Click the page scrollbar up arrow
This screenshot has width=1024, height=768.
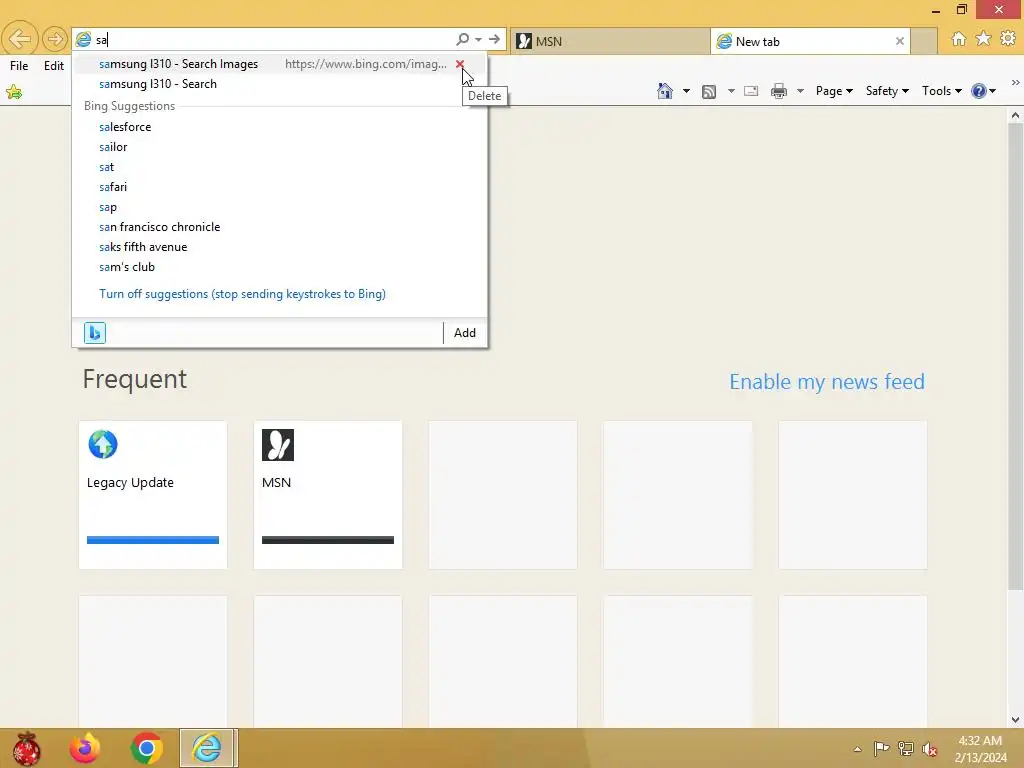pos(1015,116)
